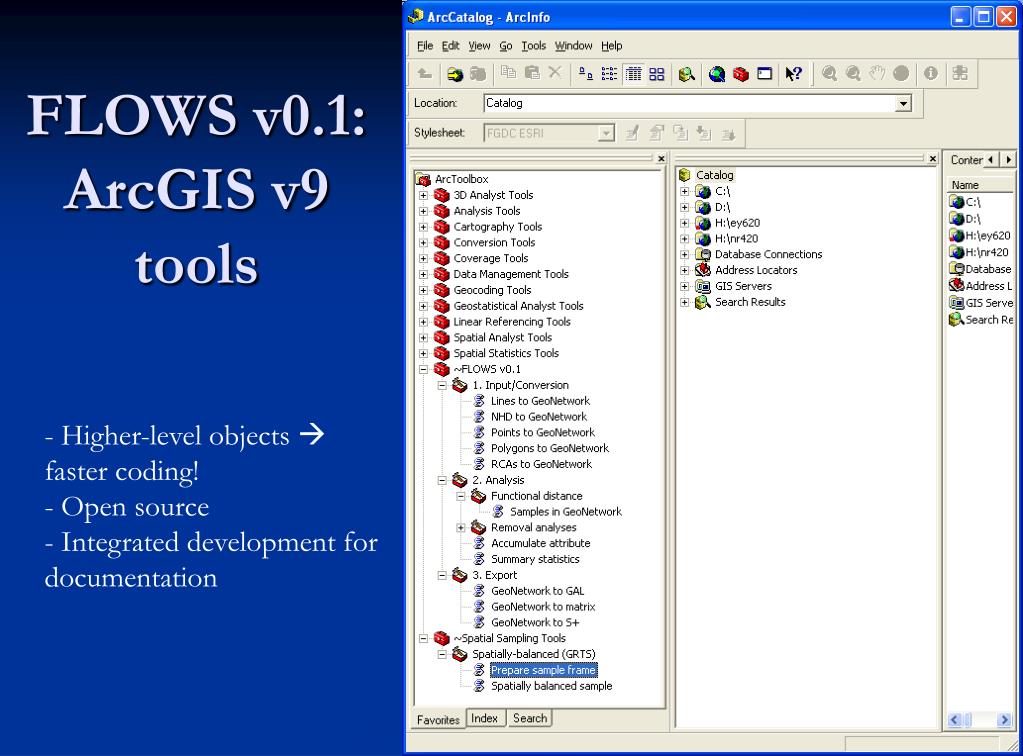Select the Accumulate attribute tool

point(540,543)
